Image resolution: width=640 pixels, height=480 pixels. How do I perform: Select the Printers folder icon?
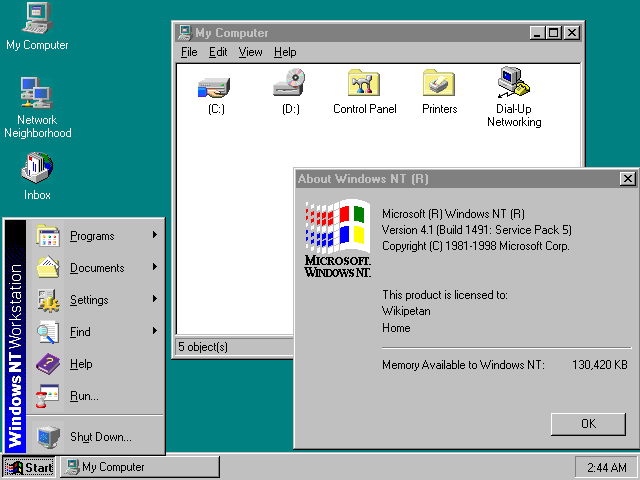(x=439, y=83)
